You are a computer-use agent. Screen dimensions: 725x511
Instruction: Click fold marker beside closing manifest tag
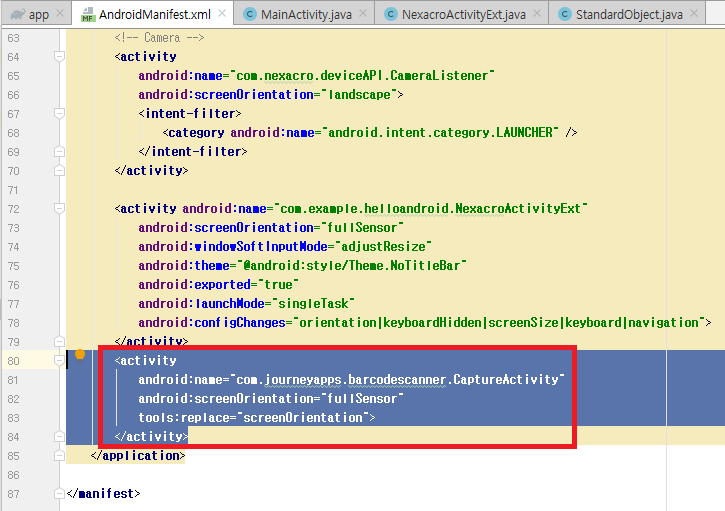click(x=59, y=493)
